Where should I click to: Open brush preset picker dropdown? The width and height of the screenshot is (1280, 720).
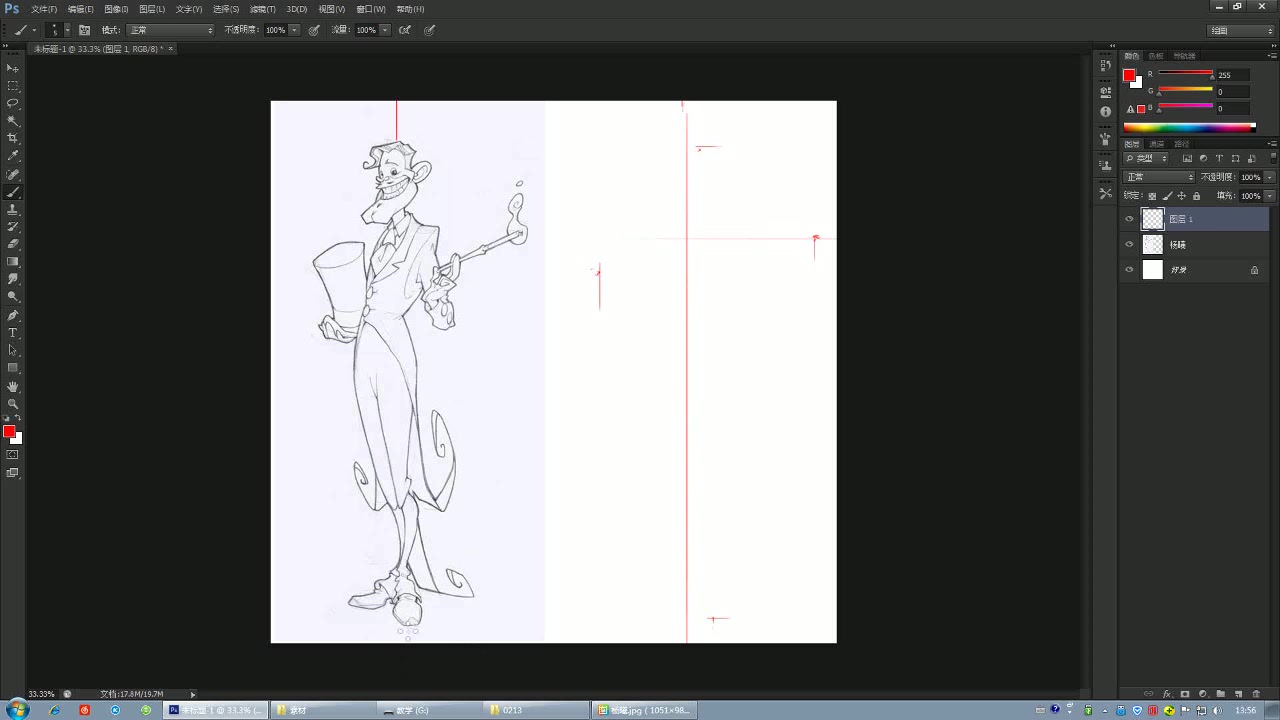(x=67, y=30)
